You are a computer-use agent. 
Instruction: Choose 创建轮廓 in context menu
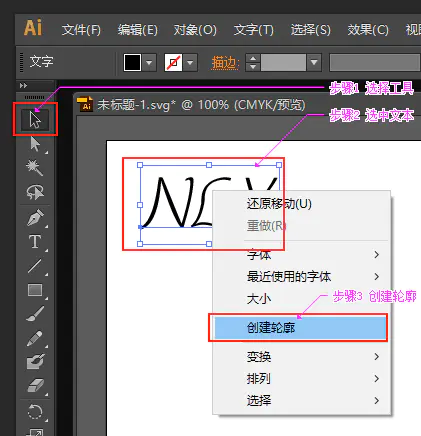click(300, 327)
